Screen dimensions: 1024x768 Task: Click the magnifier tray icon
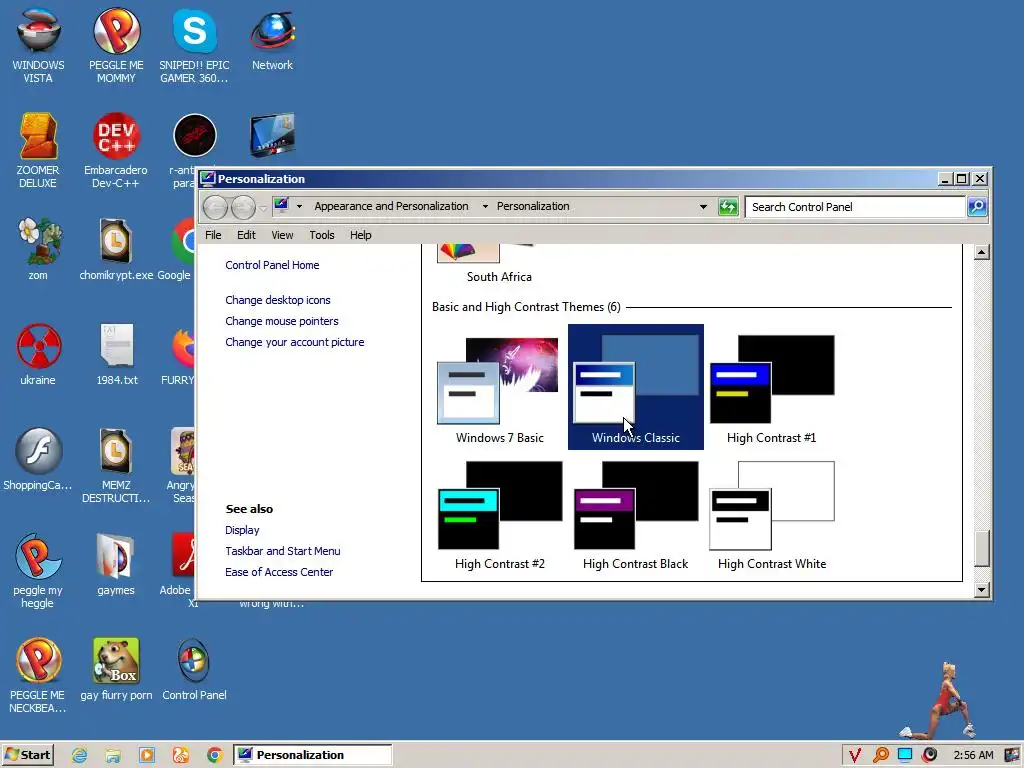click(881, 755)
